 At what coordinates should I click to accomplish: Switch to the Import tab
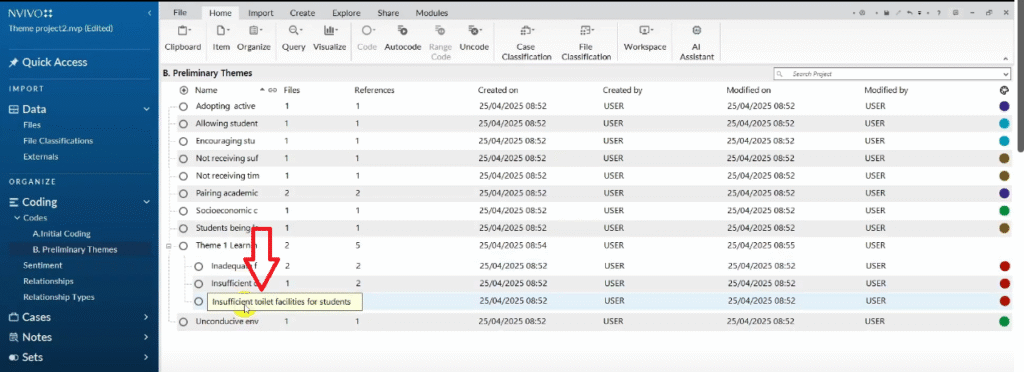[261, 13]
